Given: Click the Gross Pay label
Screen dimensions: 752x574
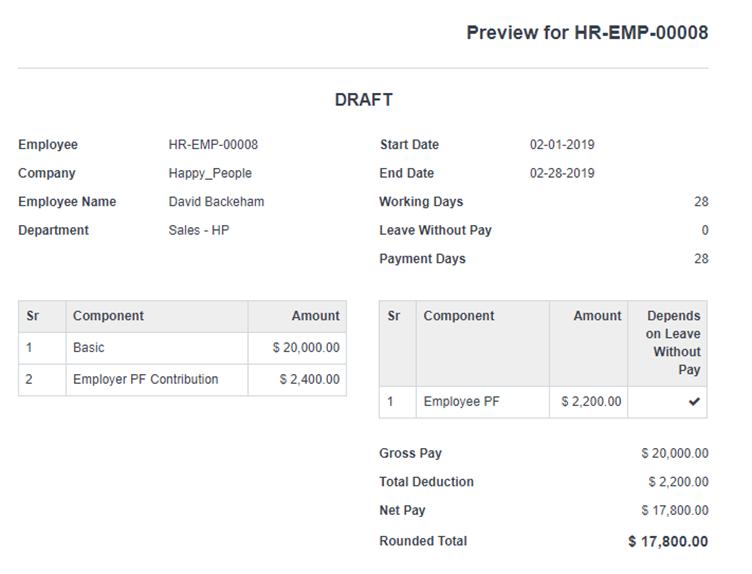Looking at the screenshot, I should [410, 454].
